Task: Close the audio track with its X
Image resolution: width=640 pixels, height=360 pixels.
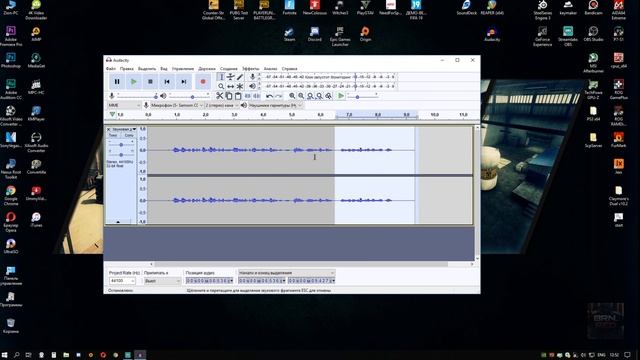Action: [x=109, y=129]
